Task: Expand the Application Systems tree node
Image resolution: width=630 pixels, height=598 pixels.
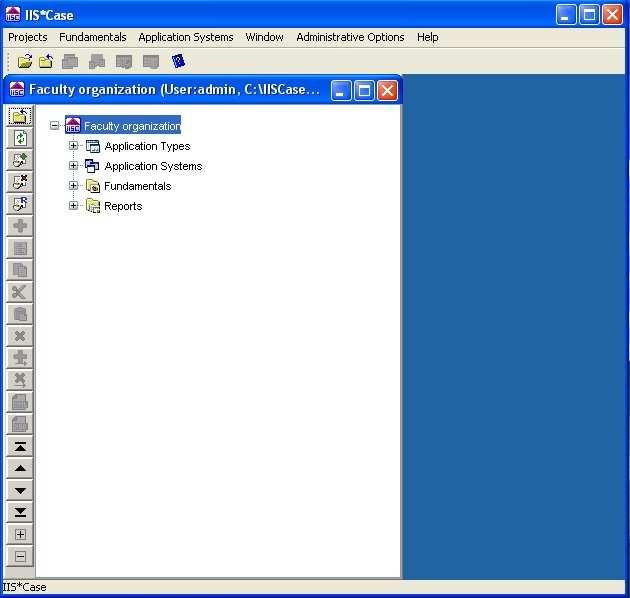Action: point(73,165)
